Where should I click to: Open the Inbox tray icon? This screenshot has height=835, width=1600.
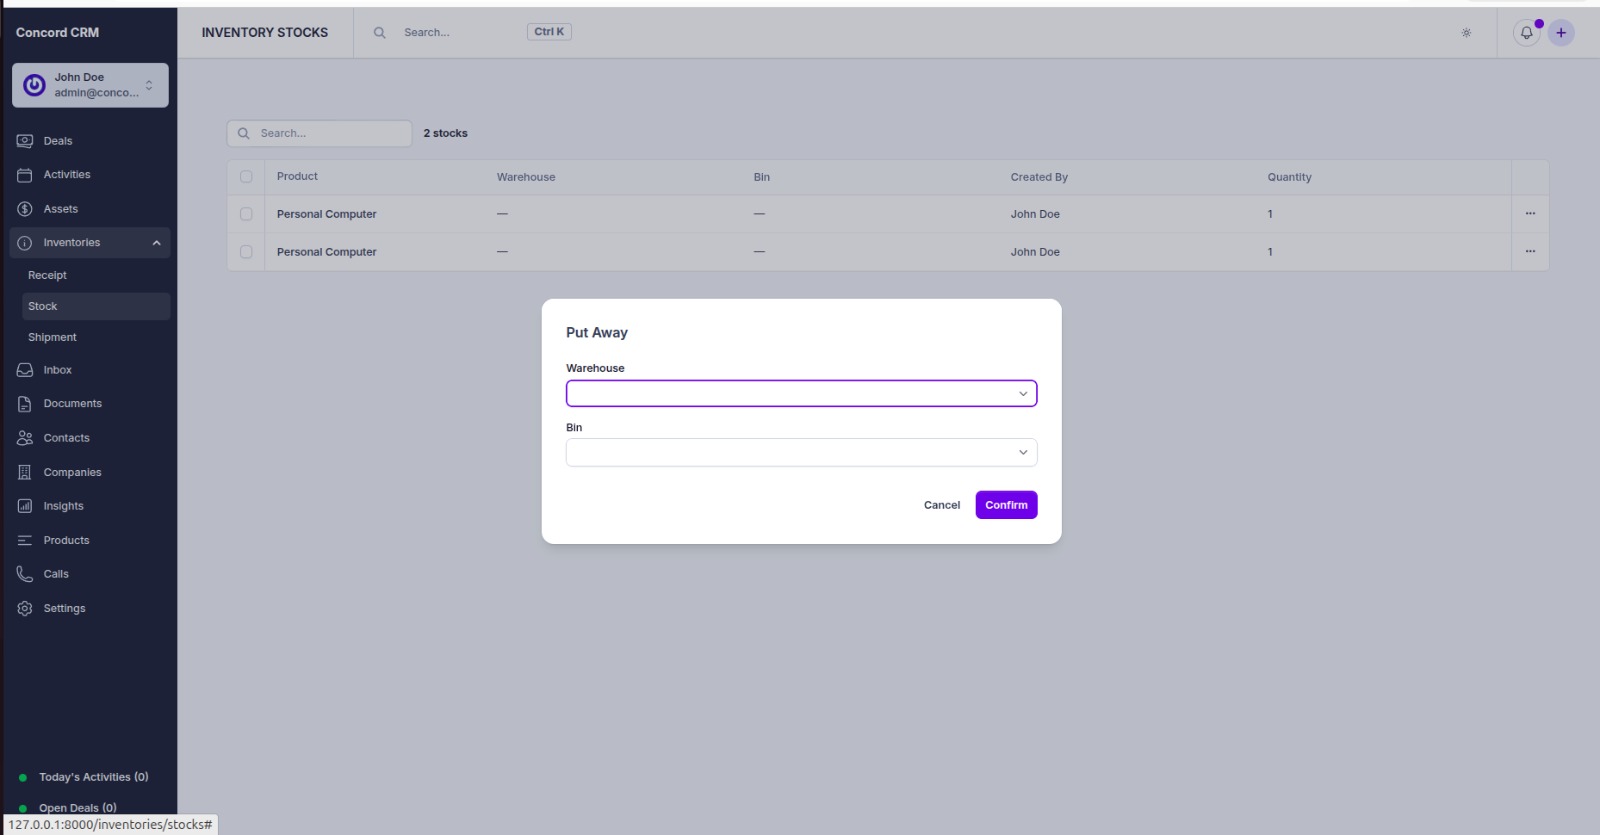[x=25, y=370]
